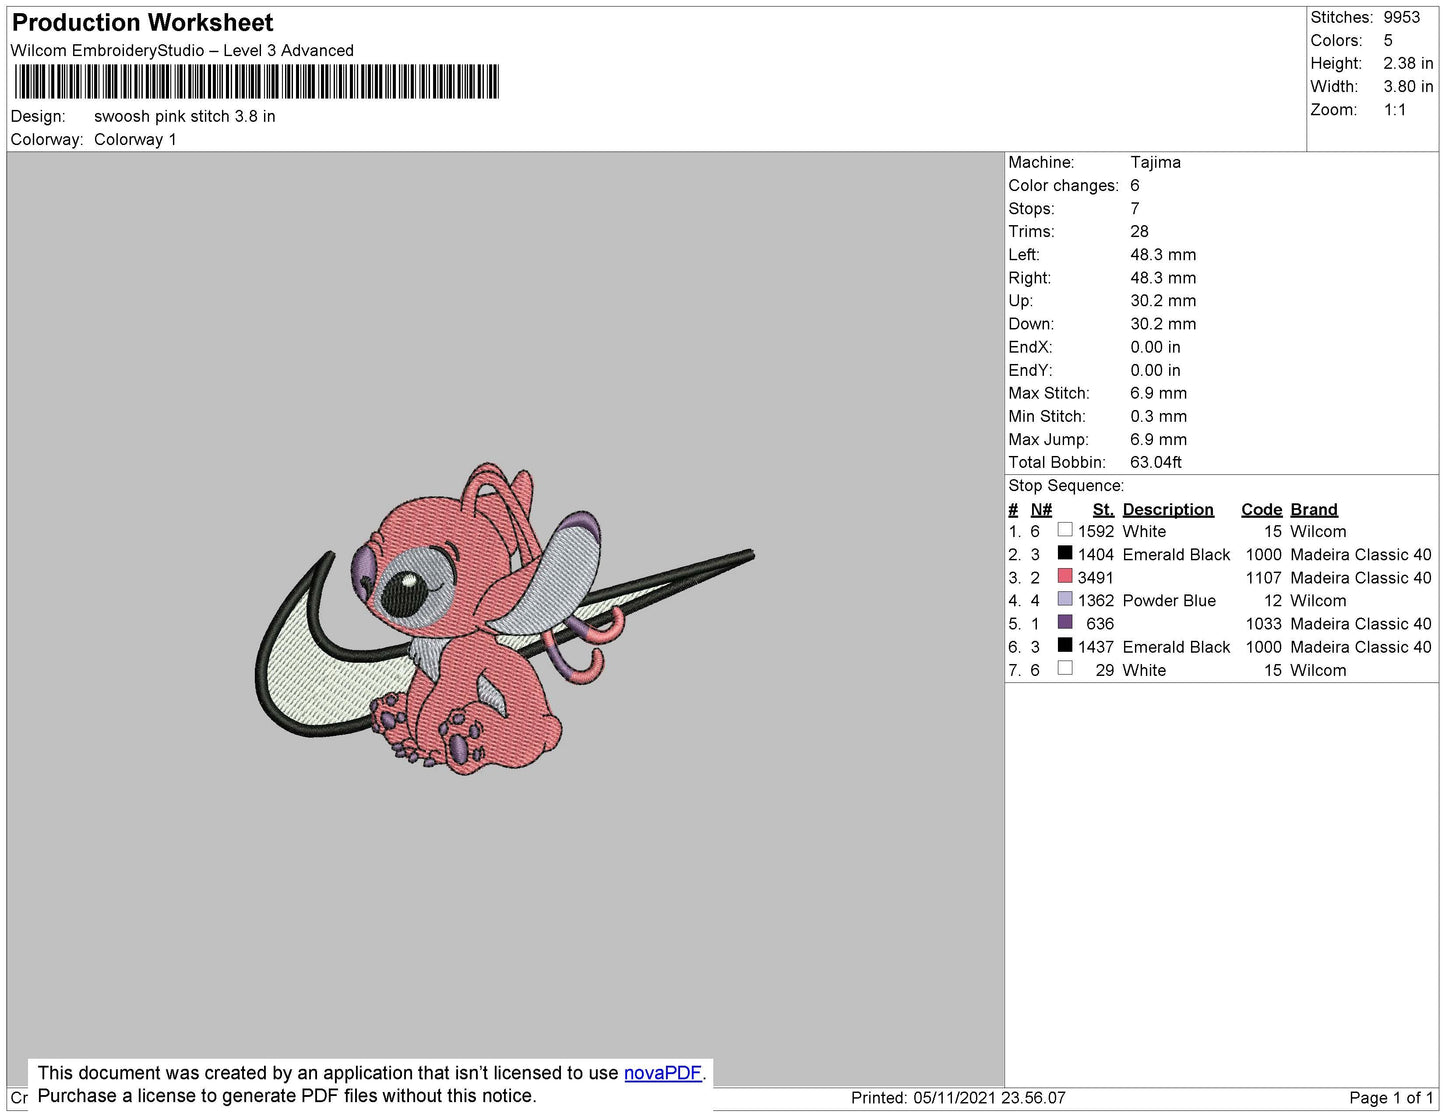The width and height of the screenshot is (1445, 1117).
Task: Click the Width value 3.80 in
Action: tap(1408, 86)
